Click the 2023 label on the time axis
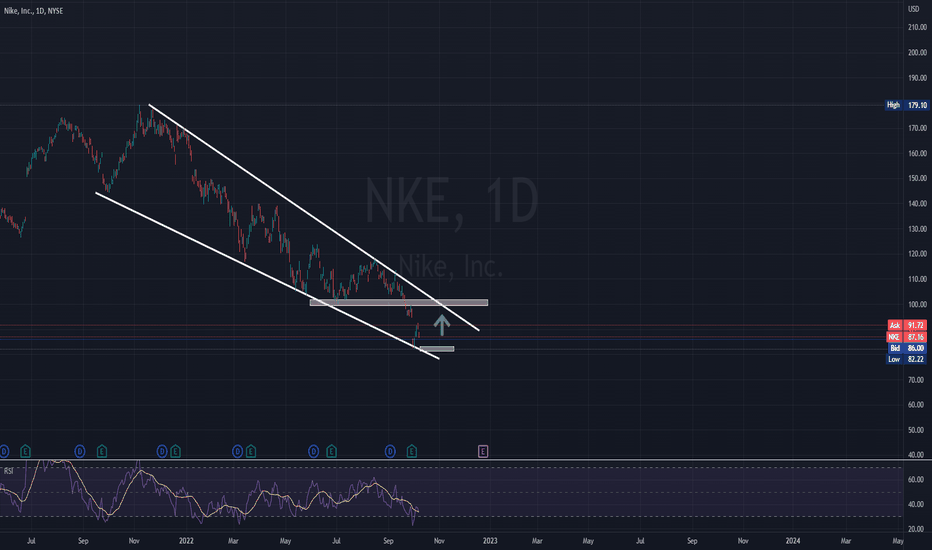 490,540
